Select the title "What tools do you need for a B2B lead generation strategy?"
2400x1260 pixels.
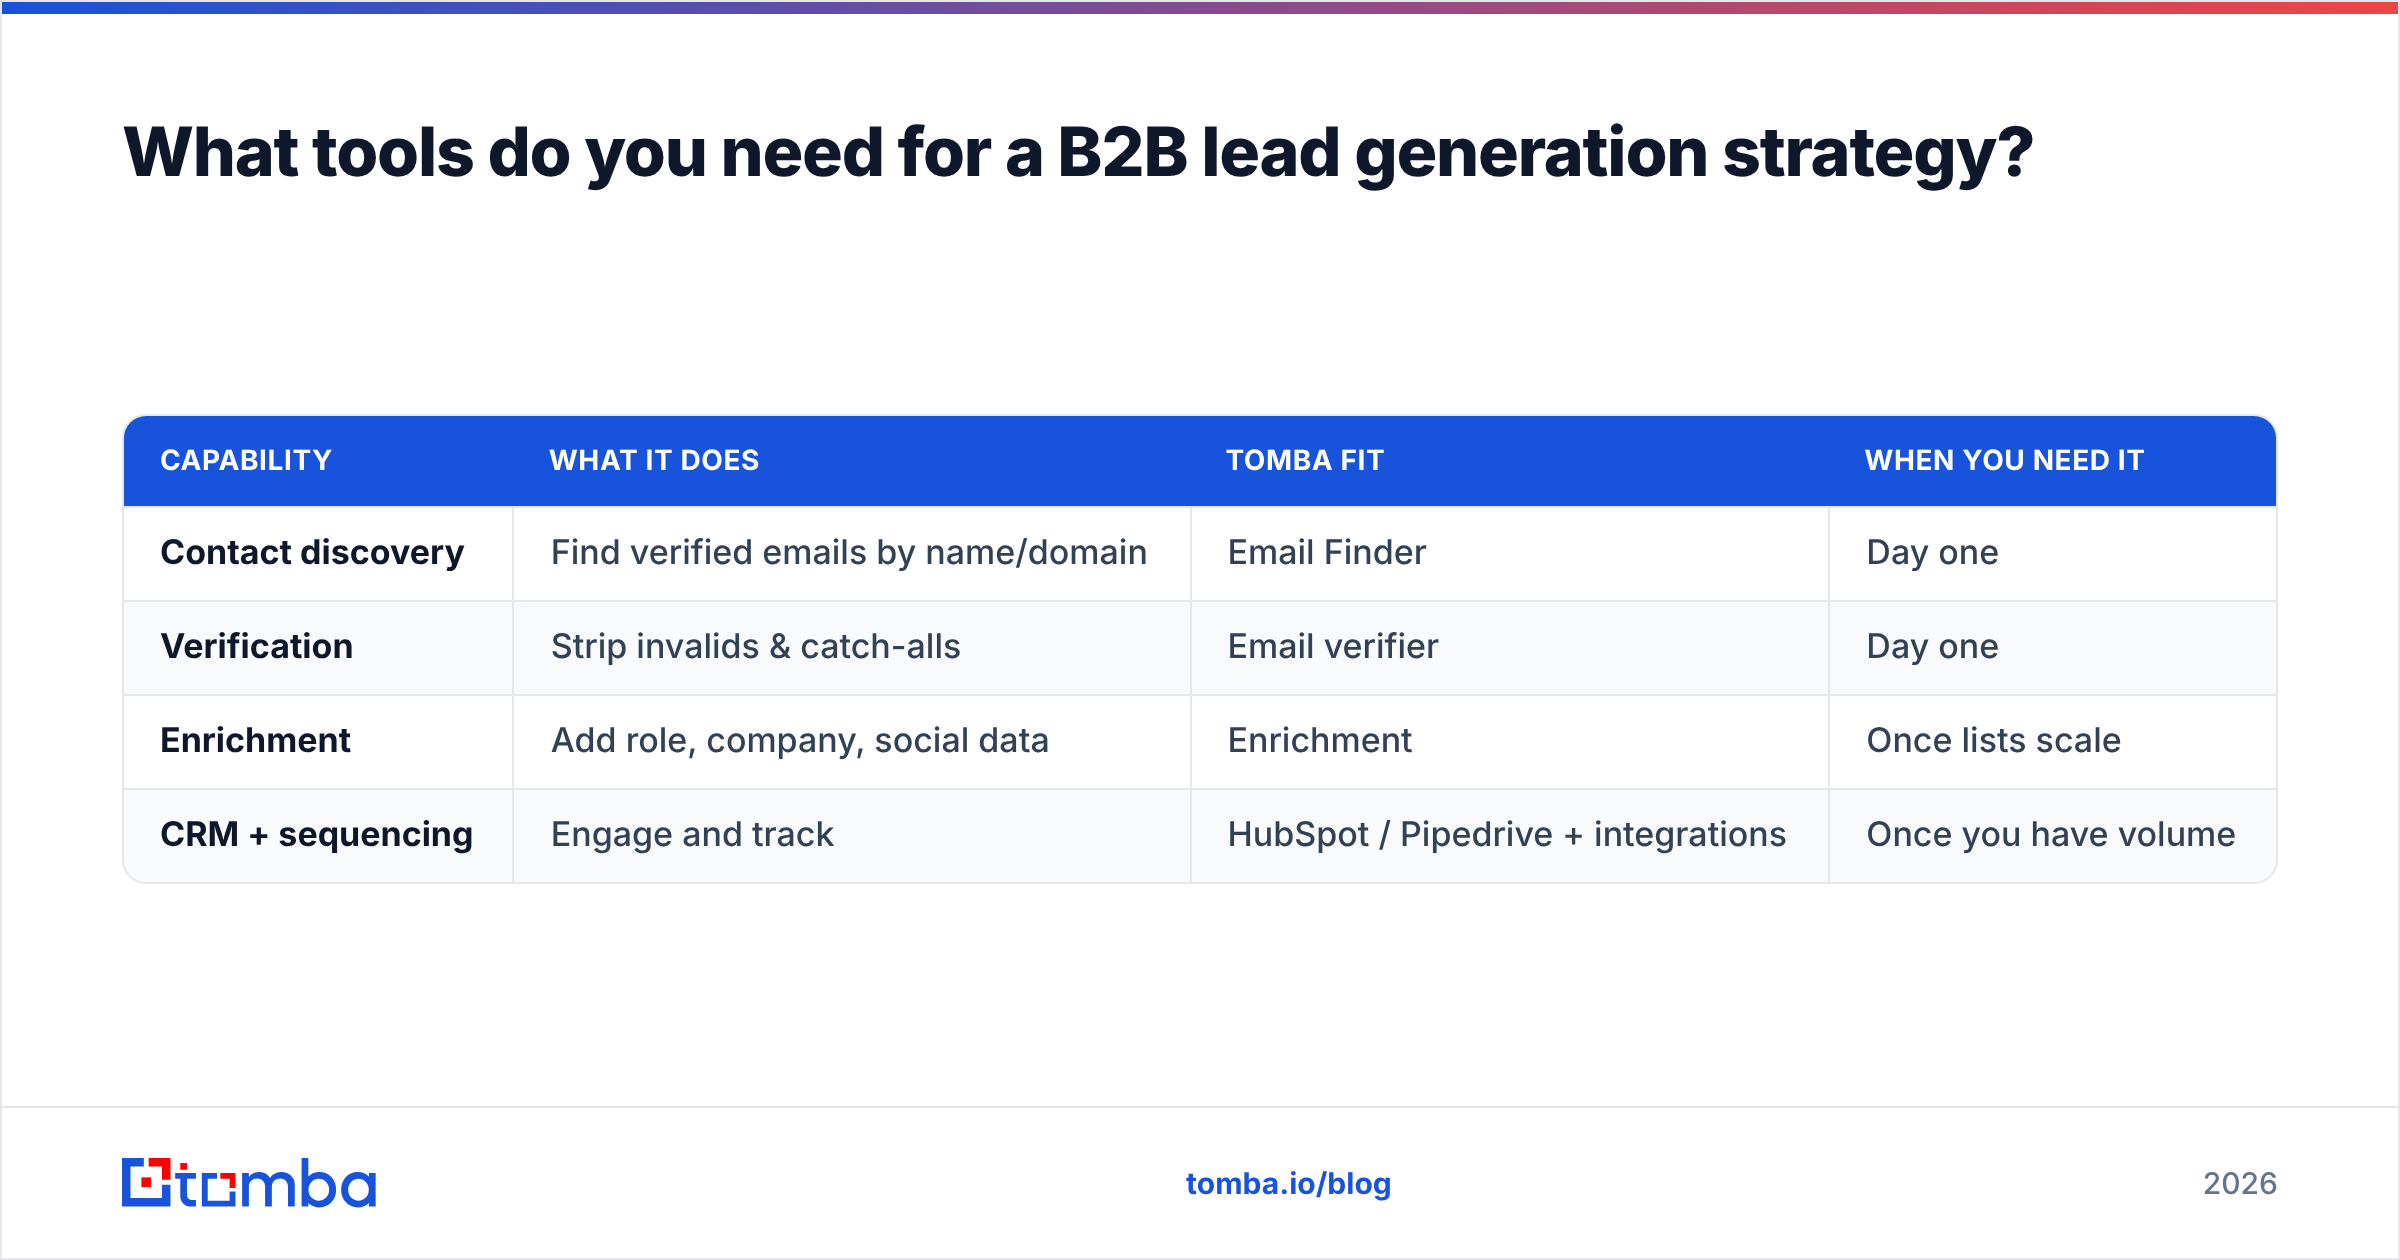tap(1078, 153)
